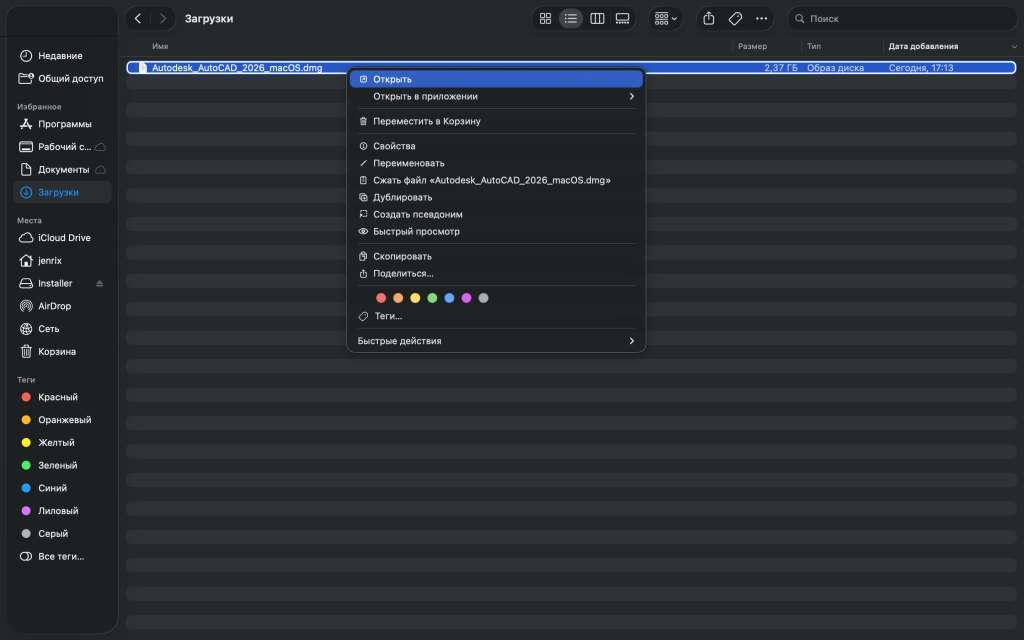Screen dimensions: 1024x640
Task: Go forward with the right chevron button
Action: [163, 18]
